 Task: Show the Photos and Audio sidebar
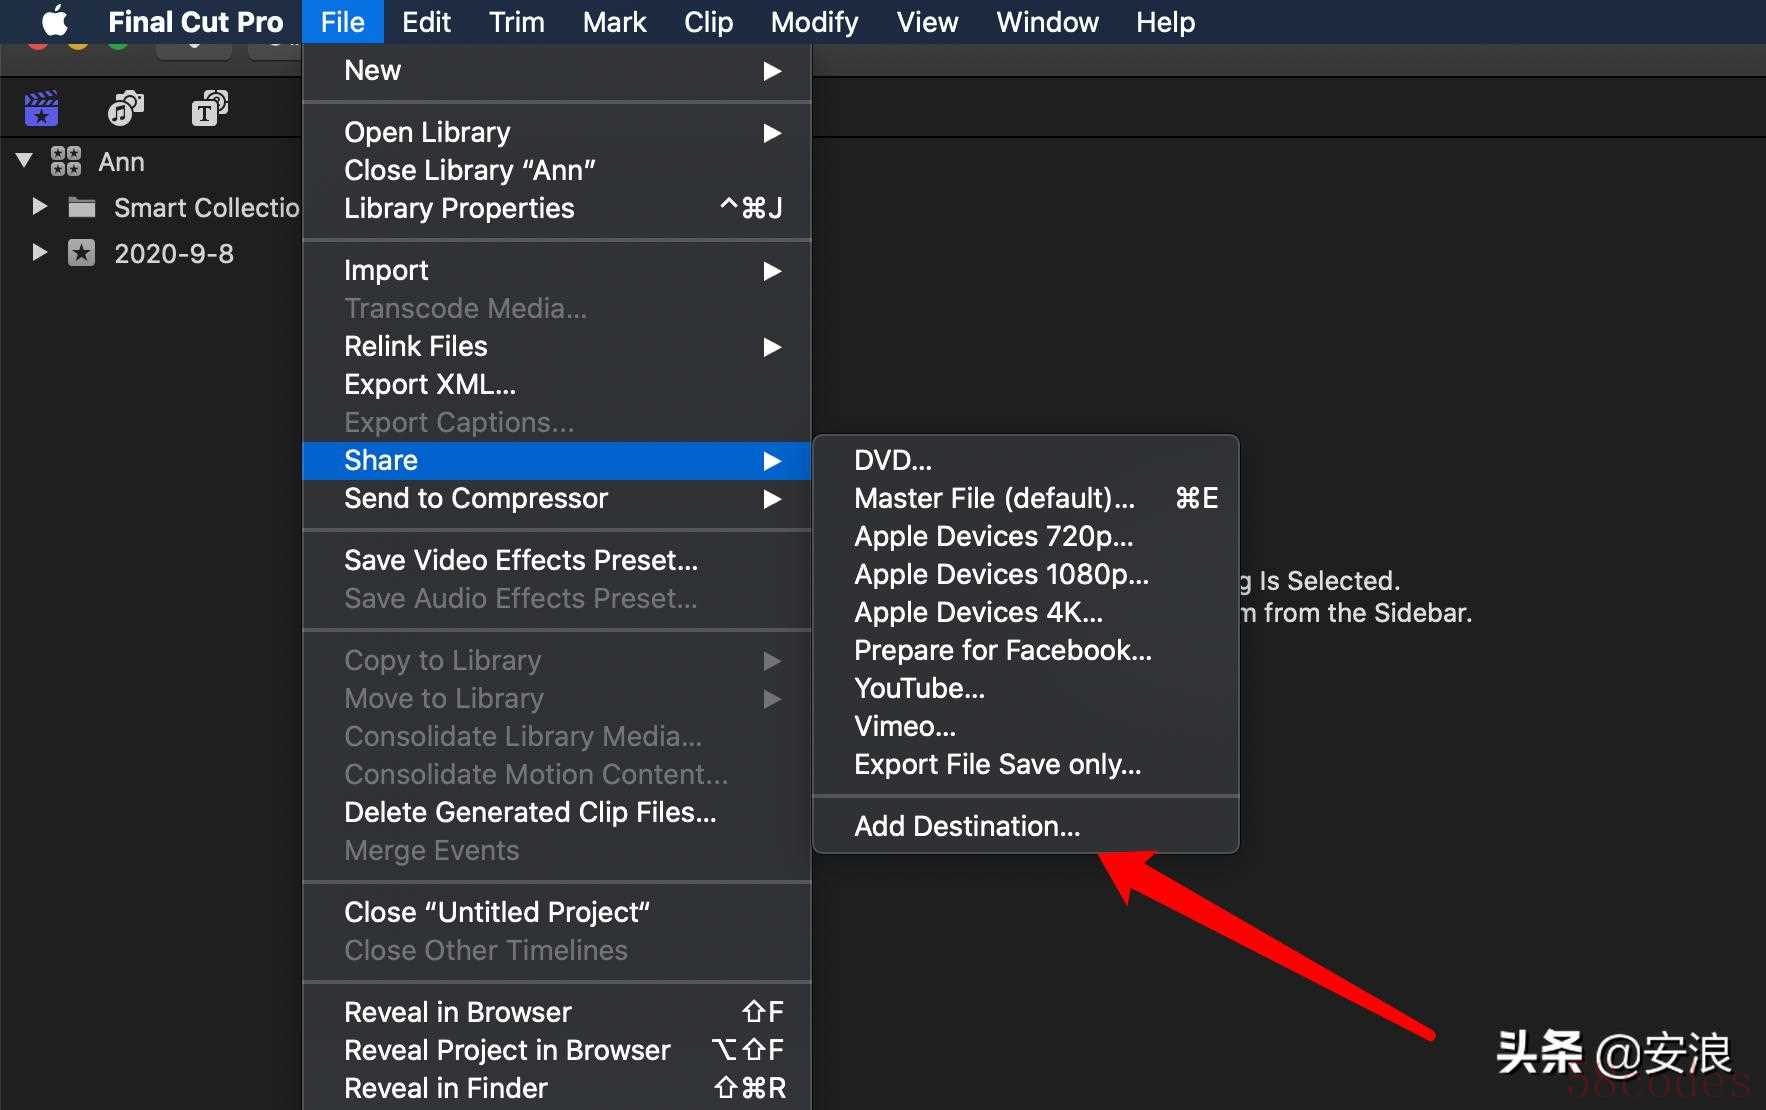click(126, 108)
